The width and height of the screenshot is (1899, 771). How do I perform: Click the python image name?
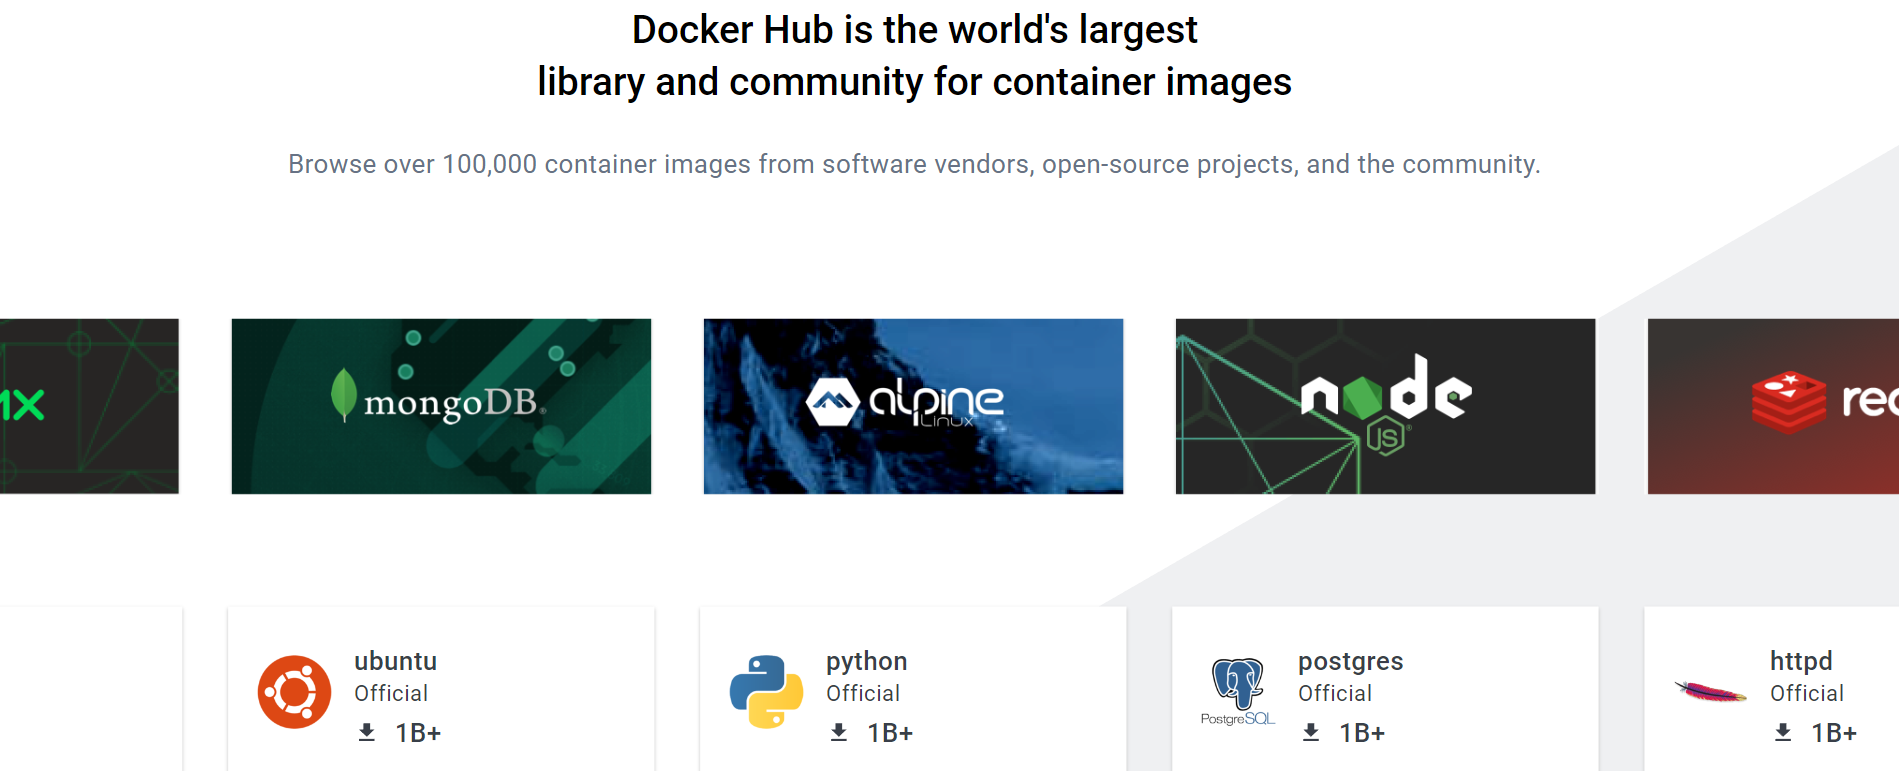click(x=866, y=662)
